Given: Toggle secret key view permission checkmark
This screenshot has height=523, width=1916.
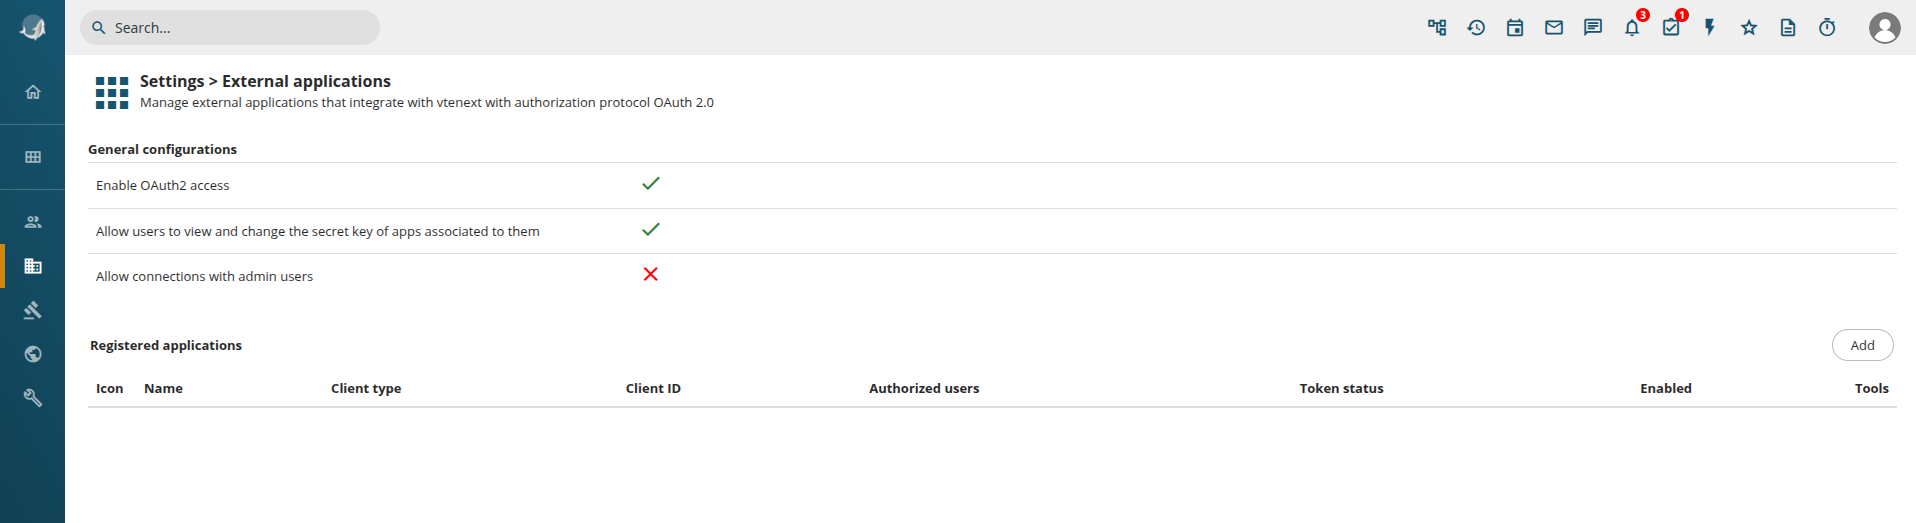Looking at the screenshot, I should [x=651, y=230].
